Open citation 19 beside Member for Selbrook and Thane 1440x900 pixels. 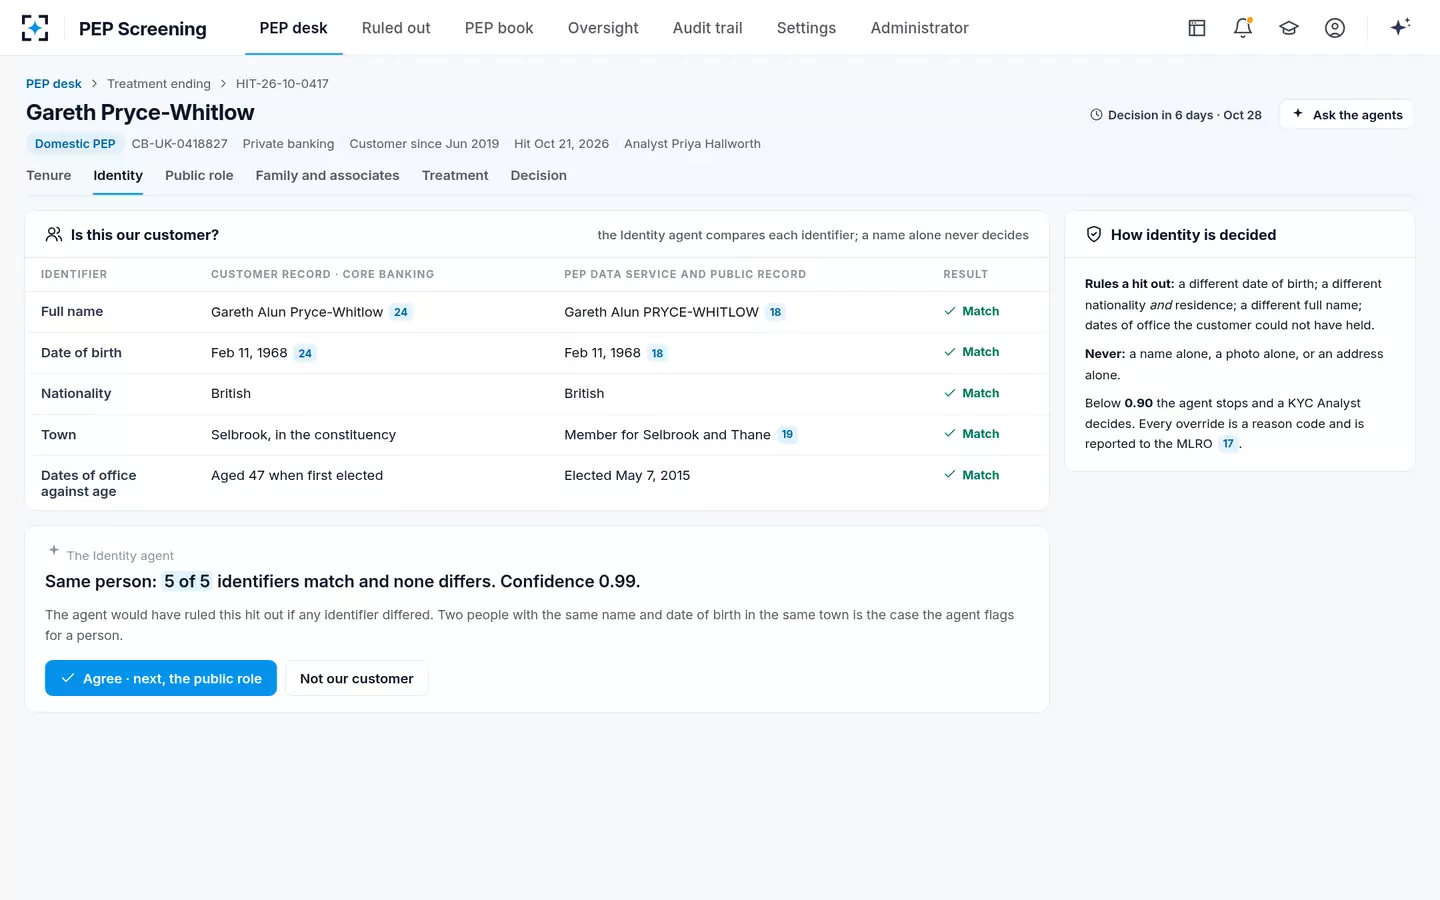tap(787, 435)
